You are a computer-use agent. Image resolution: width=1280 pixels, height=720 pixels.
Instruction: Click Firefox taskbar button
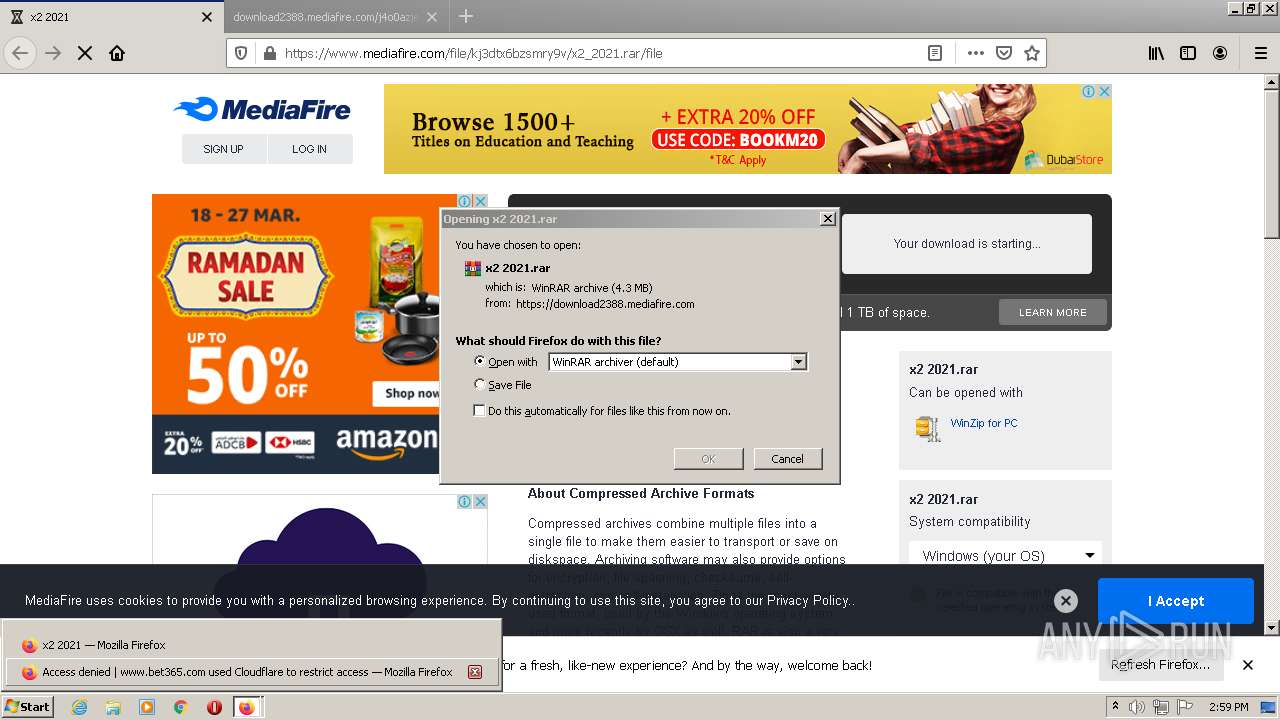pyautogui.click(x=247, y=707)
